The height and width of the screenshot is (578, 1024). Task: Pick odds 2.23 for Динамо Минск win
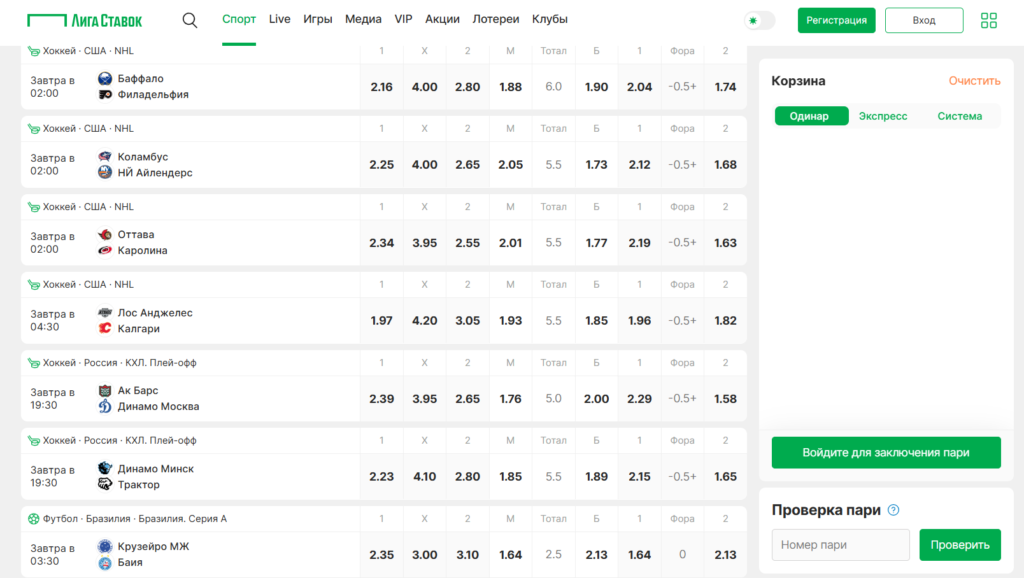(381, 477)
